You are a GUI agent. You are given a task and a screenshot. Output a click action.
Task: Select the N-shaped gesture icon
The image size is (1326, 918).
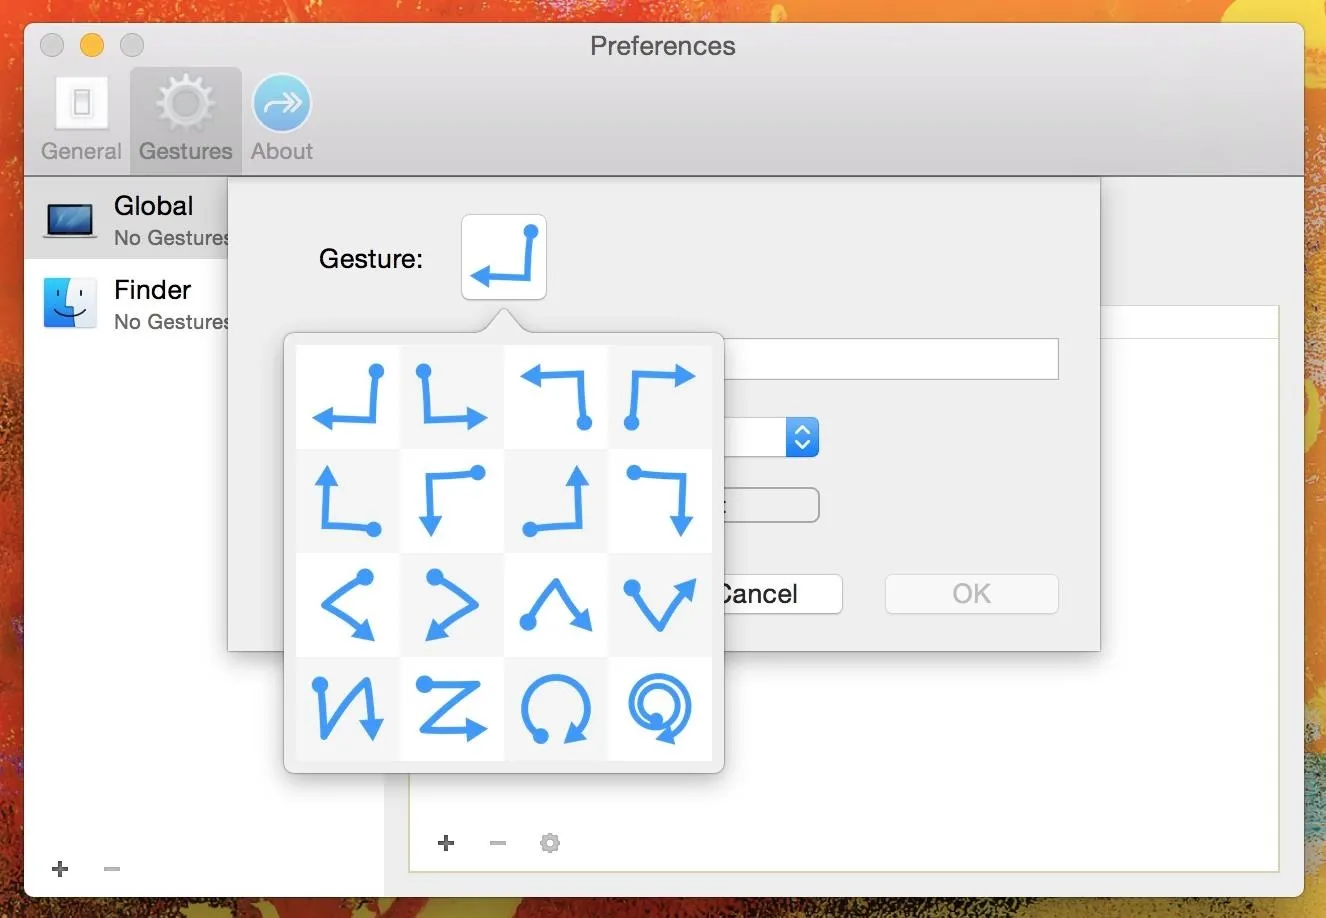coord(348,709)
